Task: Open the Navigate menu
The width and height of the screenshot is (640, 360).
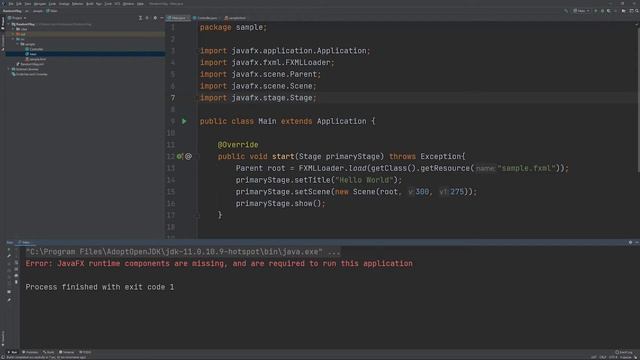Action: (40, 4)
